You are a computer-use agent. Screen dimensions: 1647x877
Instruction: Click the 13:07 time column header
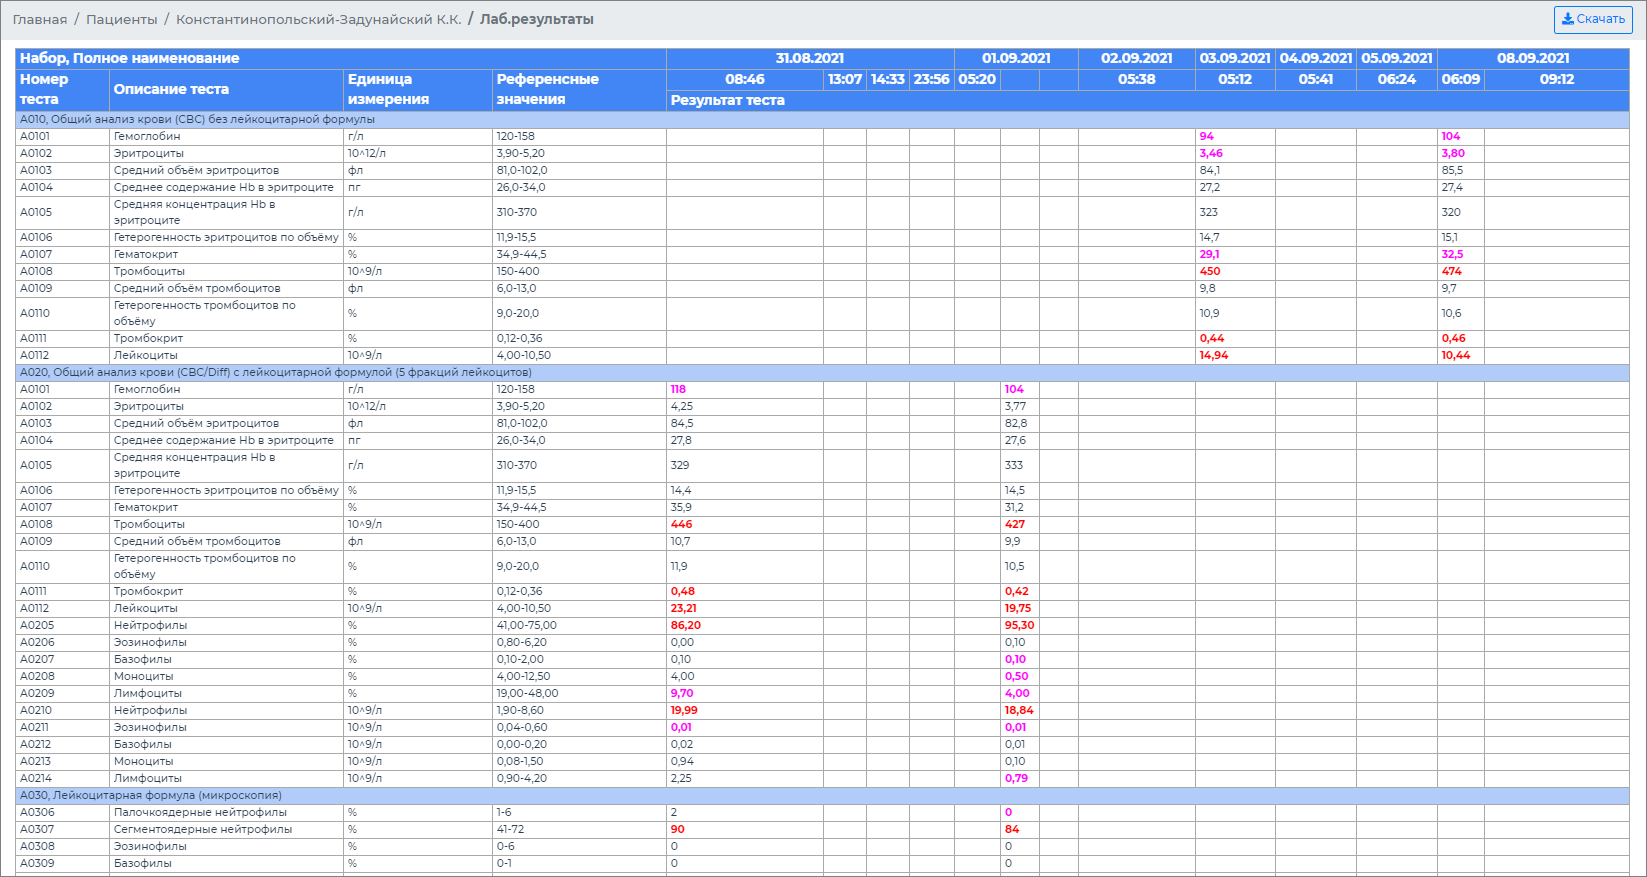coord(844,79)
